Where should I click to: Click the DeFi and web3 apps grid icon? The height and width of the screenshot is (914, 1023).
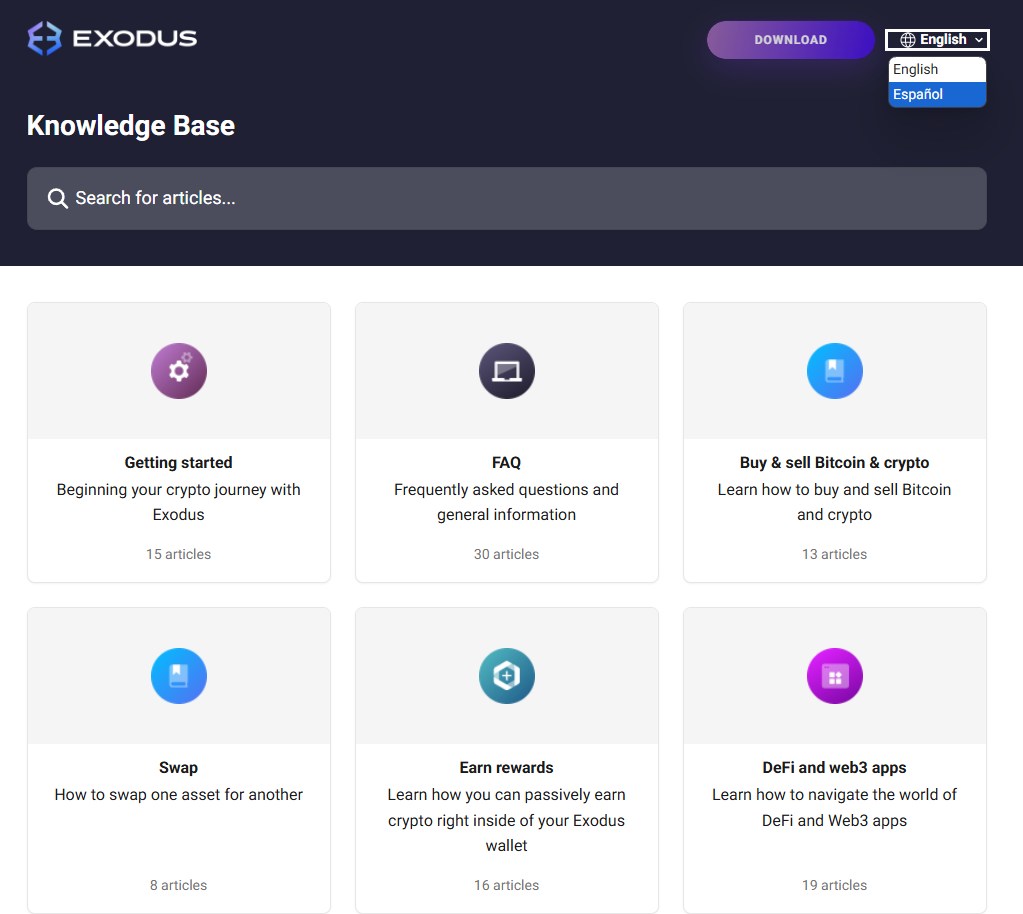coord(834,676)
